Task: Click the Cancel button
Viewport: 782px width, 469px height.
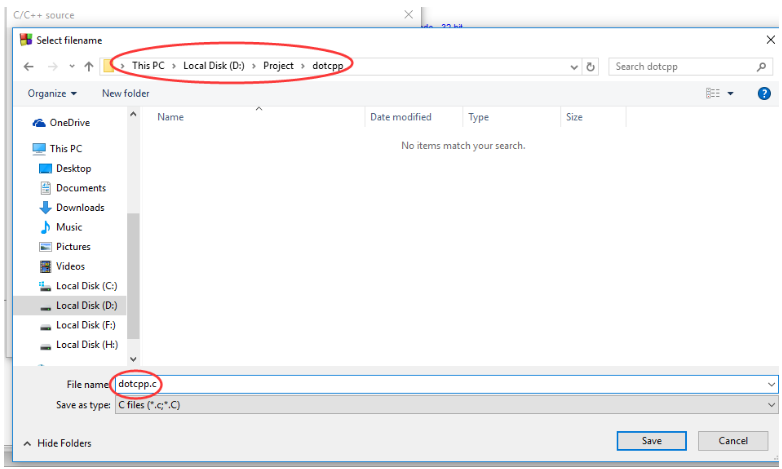Action: [733, 441]
